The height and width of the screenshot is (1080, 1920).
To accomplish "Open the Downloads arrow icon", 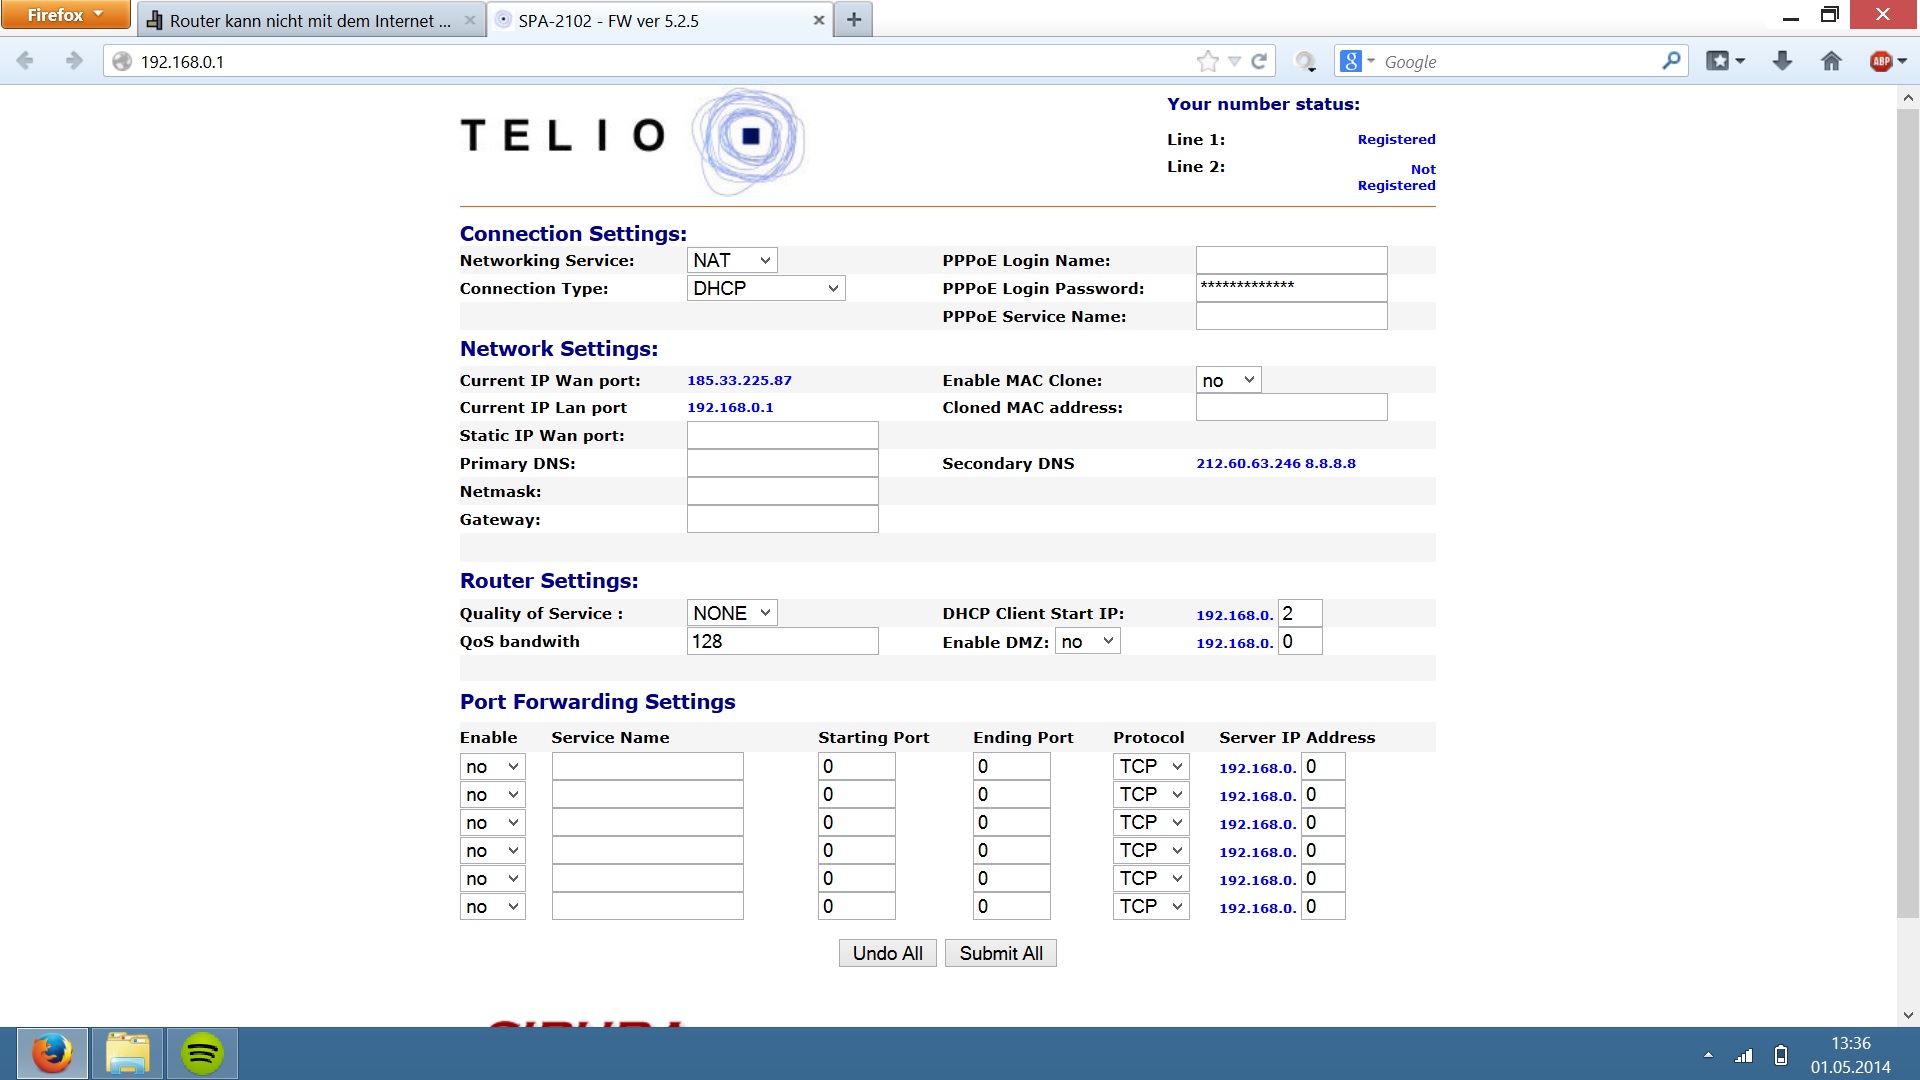I will pos(1782,61).
